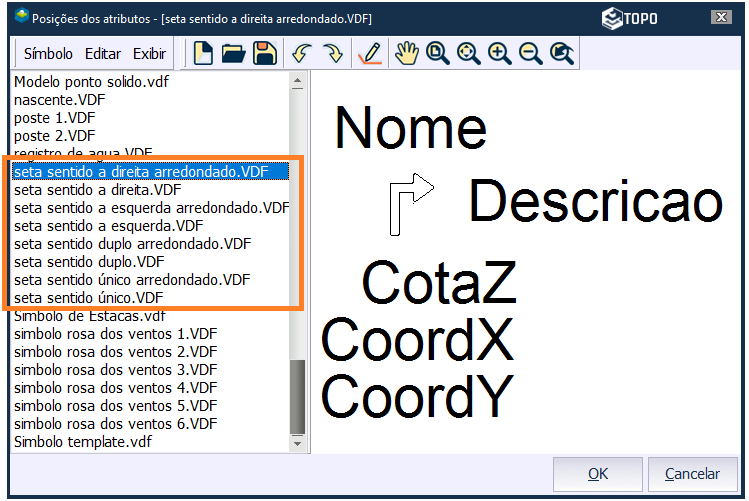Click the list scrollbar down arrow
Viewport: 749px width, 501px height.
(296, 443)
